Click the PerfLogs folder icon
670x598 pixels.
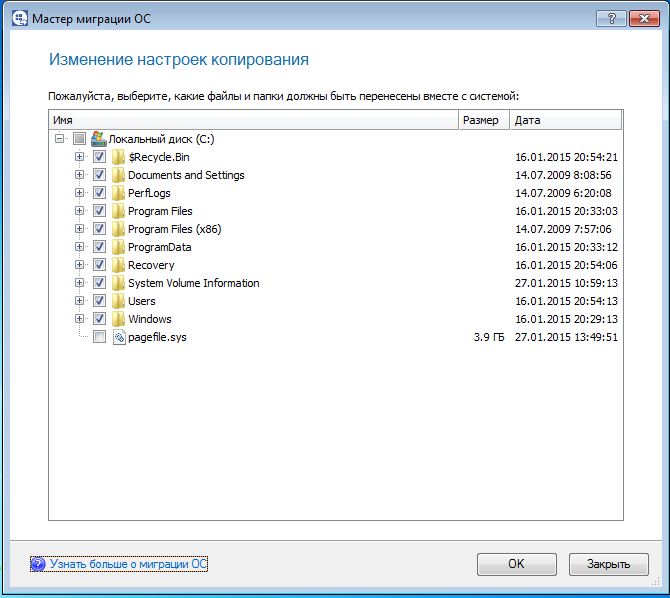pos(118,193)
